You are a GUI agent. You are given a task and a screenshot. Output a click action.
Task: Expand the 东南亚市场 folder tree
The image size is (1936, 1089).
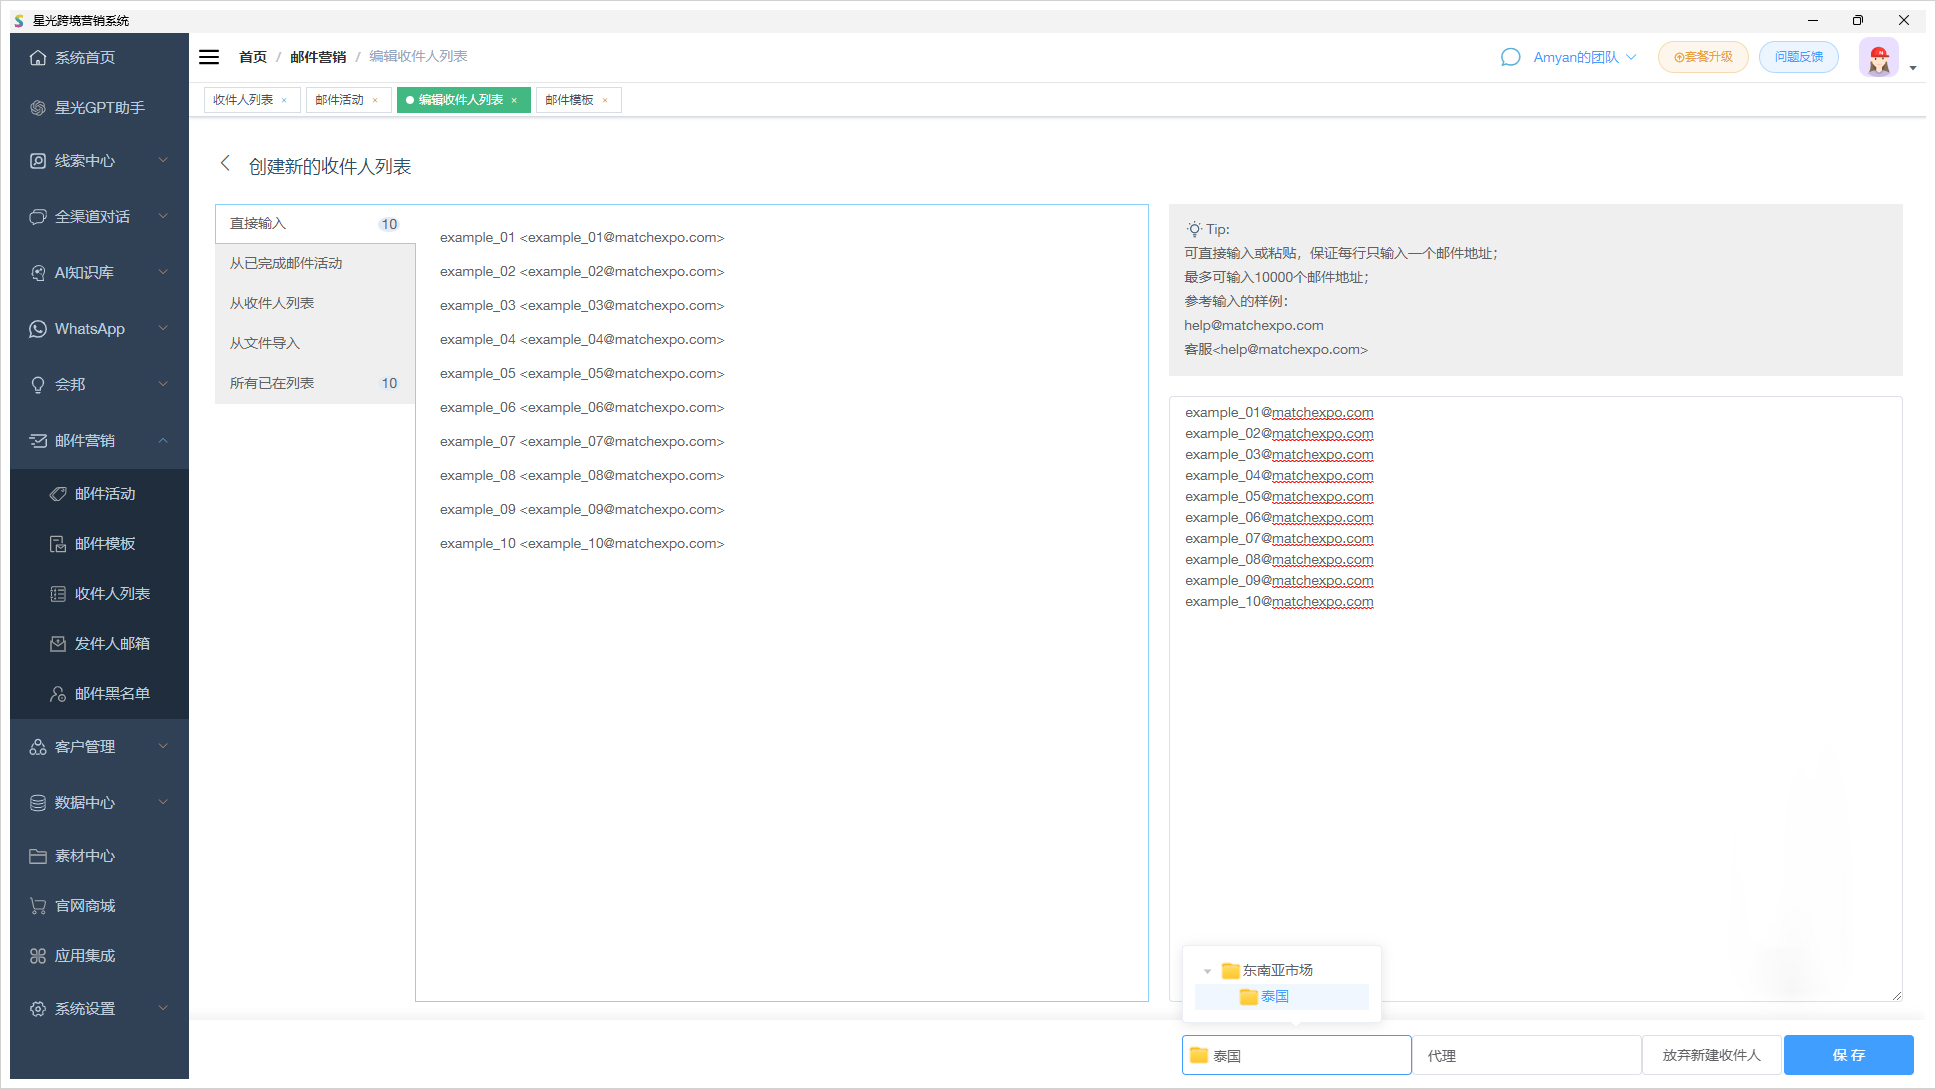pyautogui.click(x=1207, y=969)
